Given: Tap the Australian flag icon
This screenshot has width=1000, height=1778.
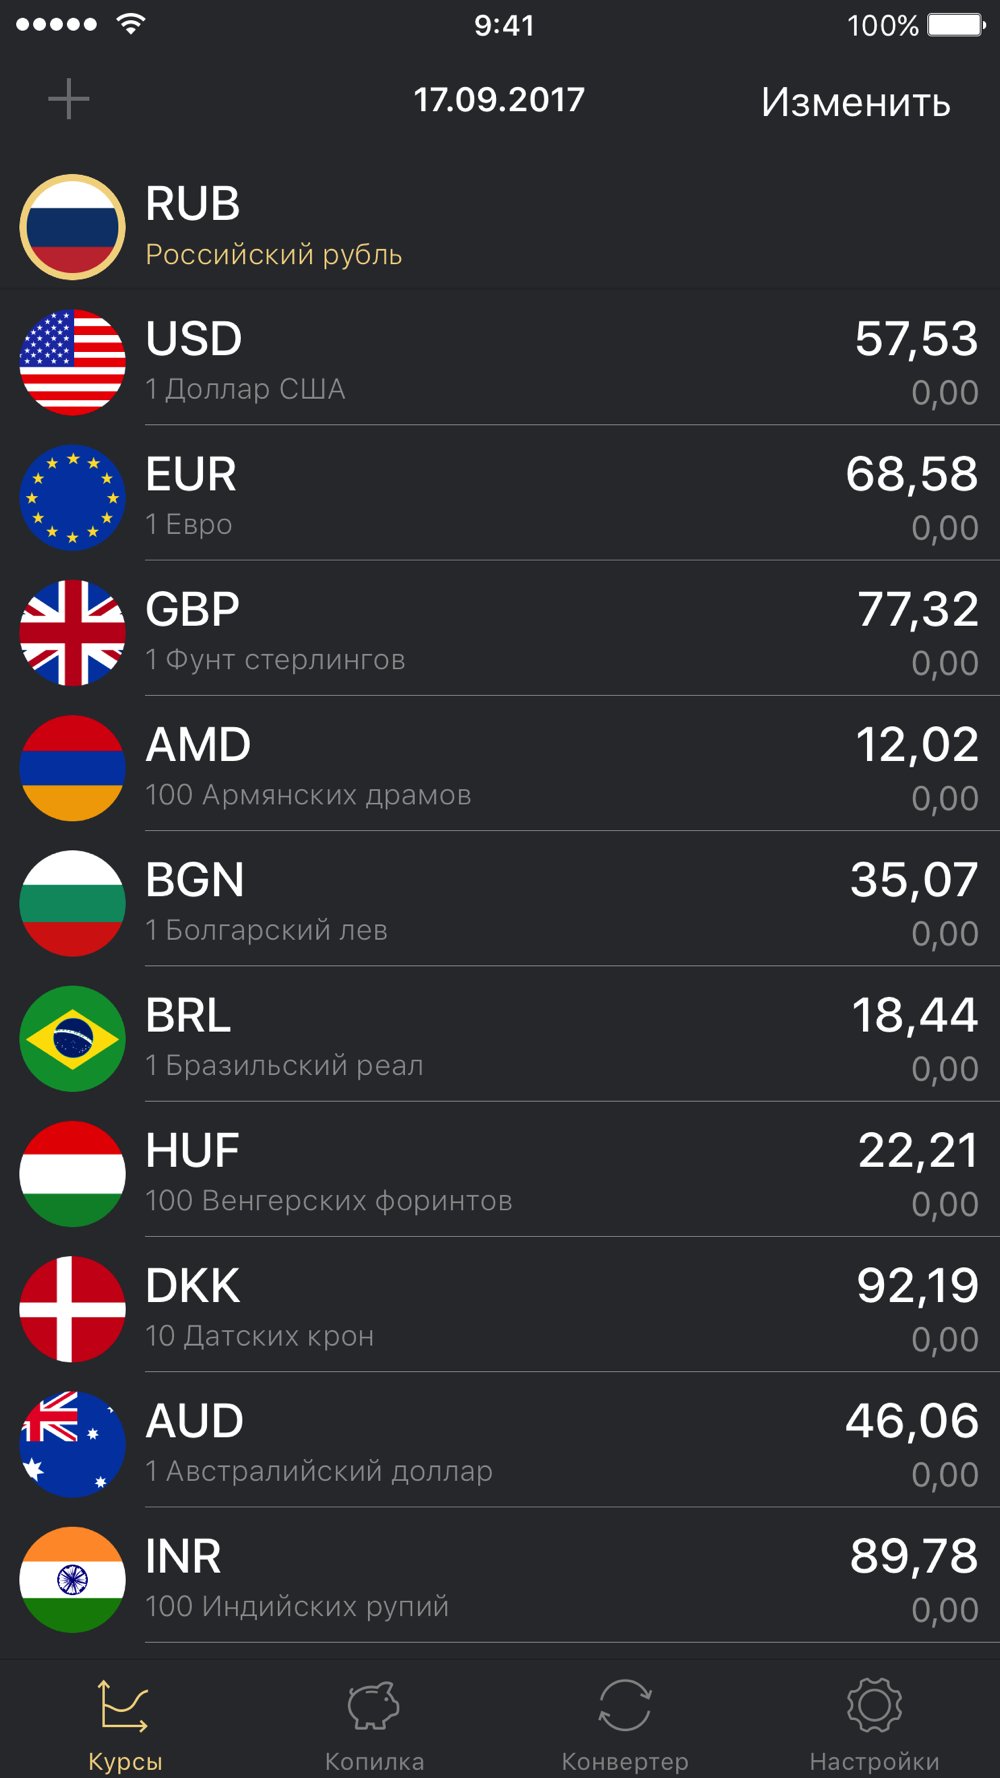Looking at the screenshot, I should [x=72, y=1444].
